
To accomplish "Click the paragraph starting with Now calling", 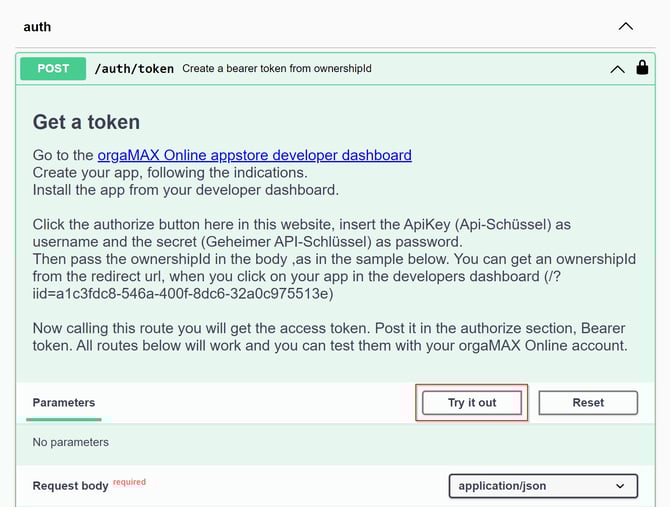I will coord(329,337).
